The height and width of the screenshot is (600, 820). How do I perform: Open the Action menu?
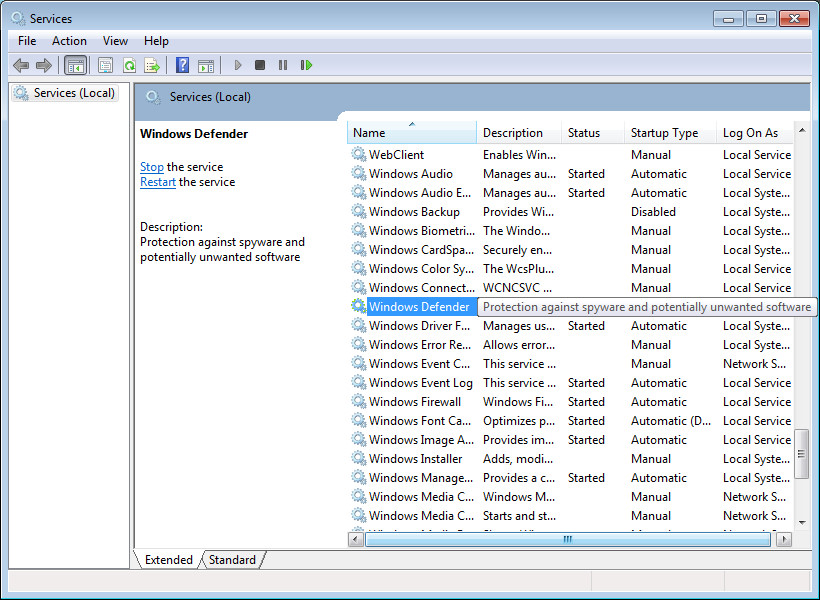[x=69, y=41]
